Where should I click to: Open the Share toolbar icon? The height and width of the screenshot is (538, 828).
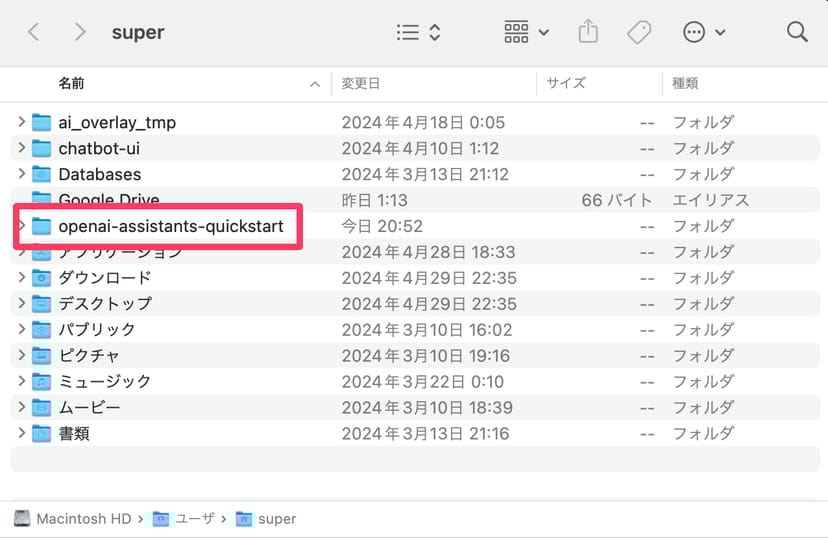coord(588,32)
